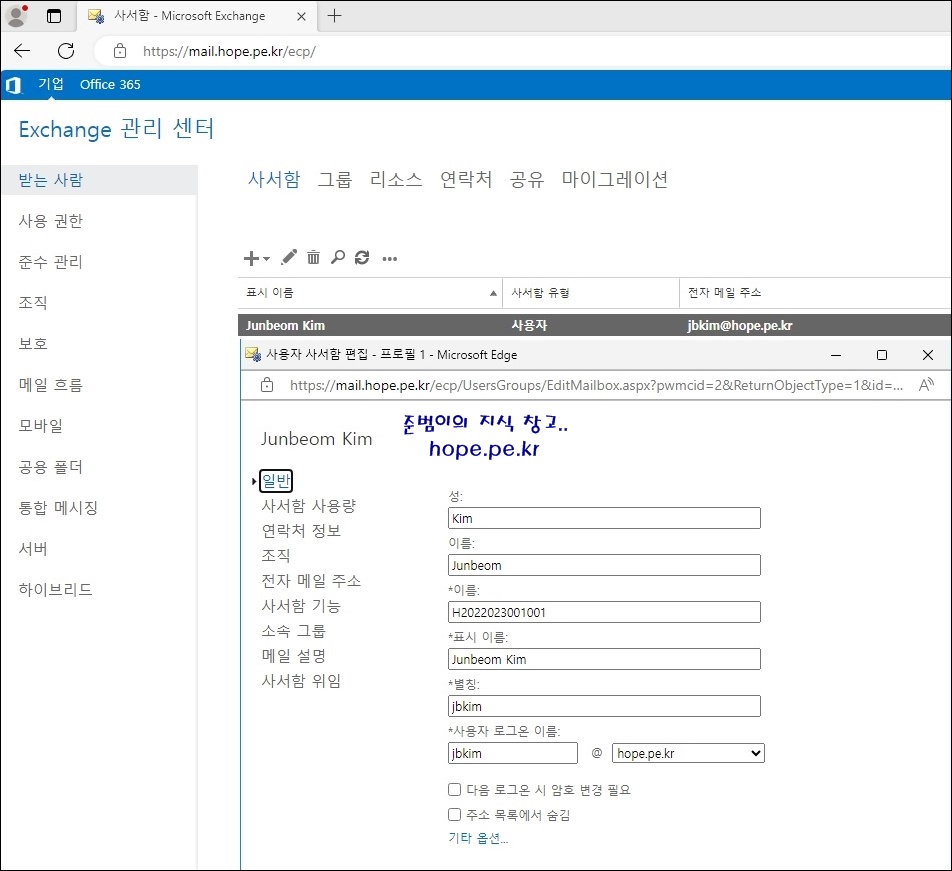Image resolution: width=952 pixels, height=871 pixels.
Task: Close the 사서함 - Microsoft Exchange tab
Action: click(301, 16)
